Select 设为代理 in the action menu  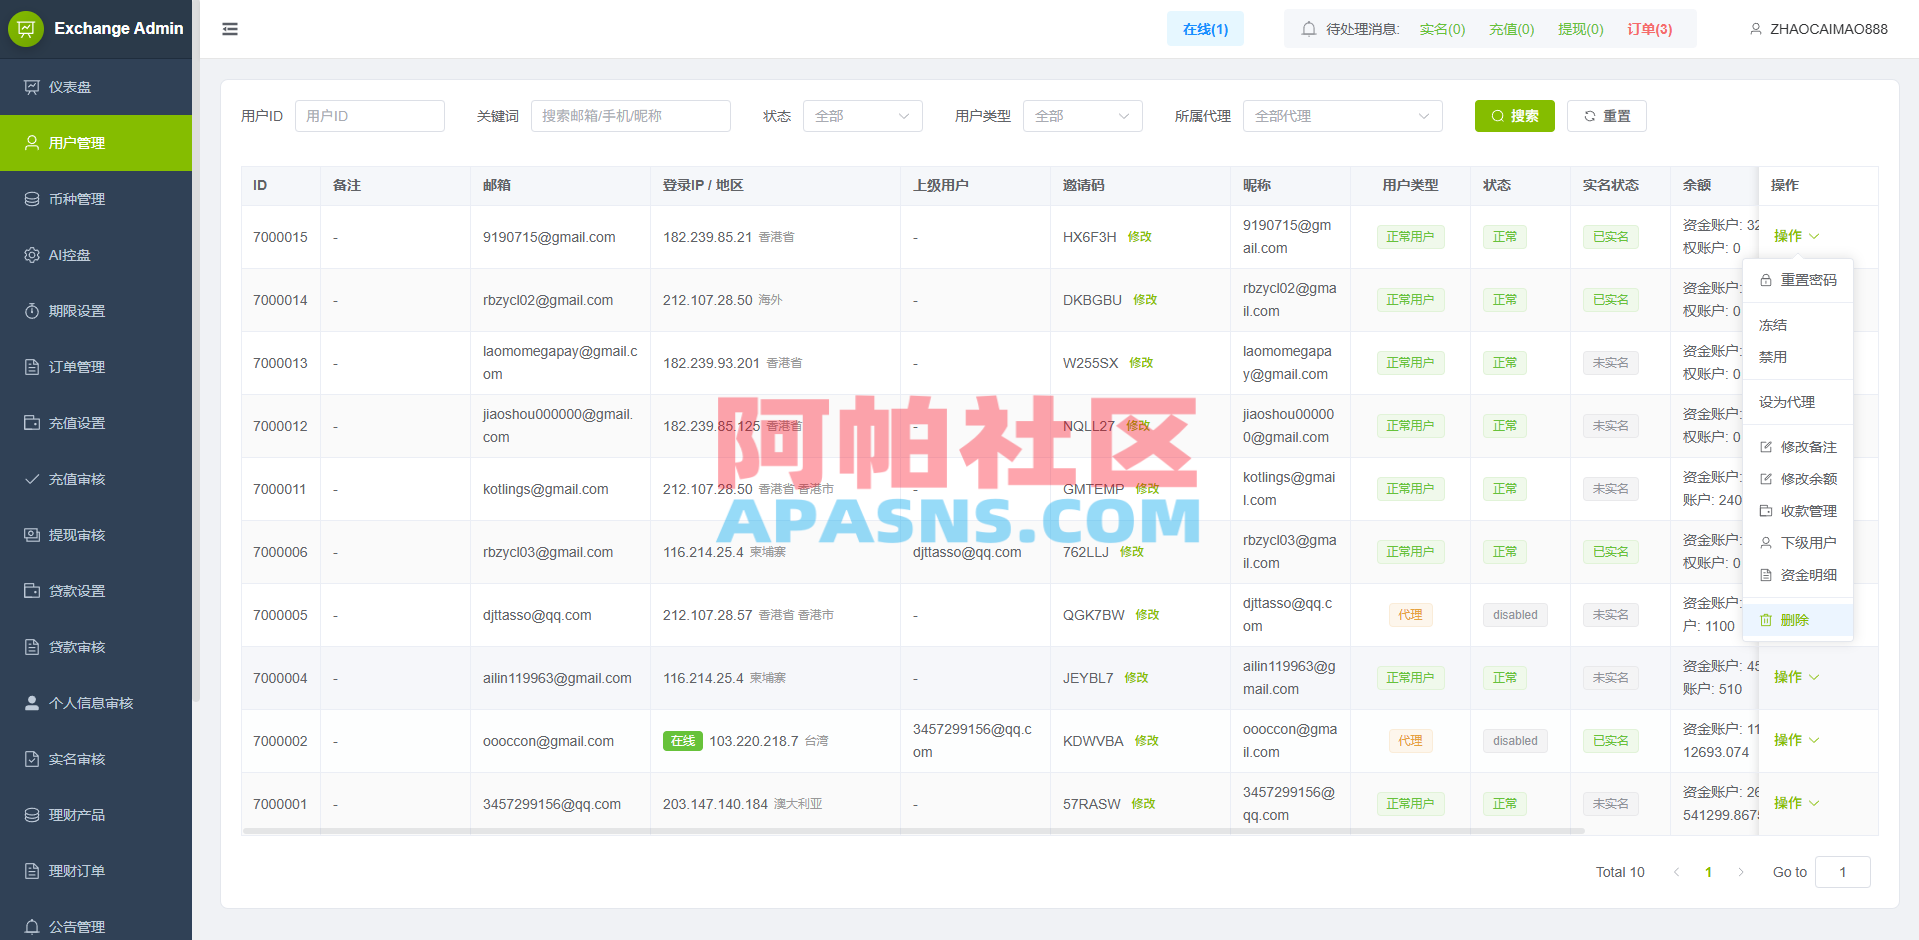(1798, 402)
